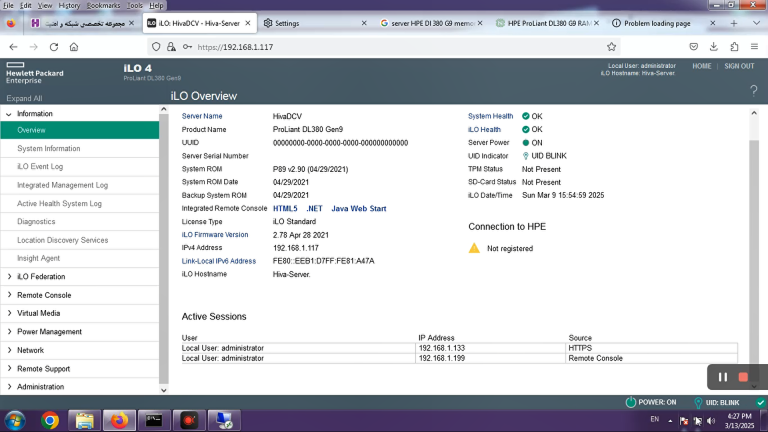Show site security lock info
The width and height of the screenshot is (768, 432).
(171, 47)
